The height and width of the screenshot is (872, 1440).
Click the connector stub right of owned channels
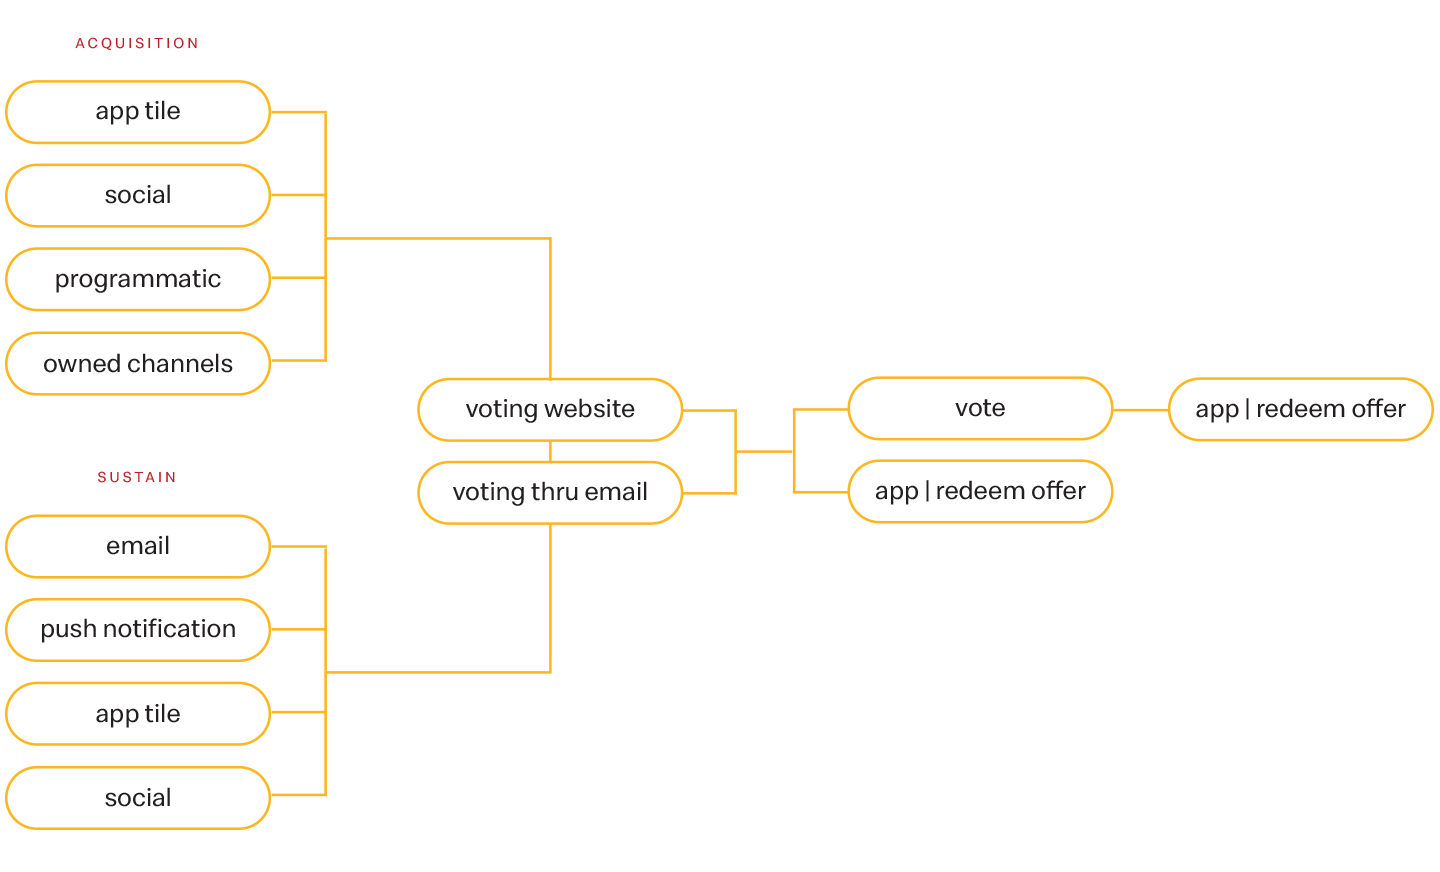tap(298, 360)
